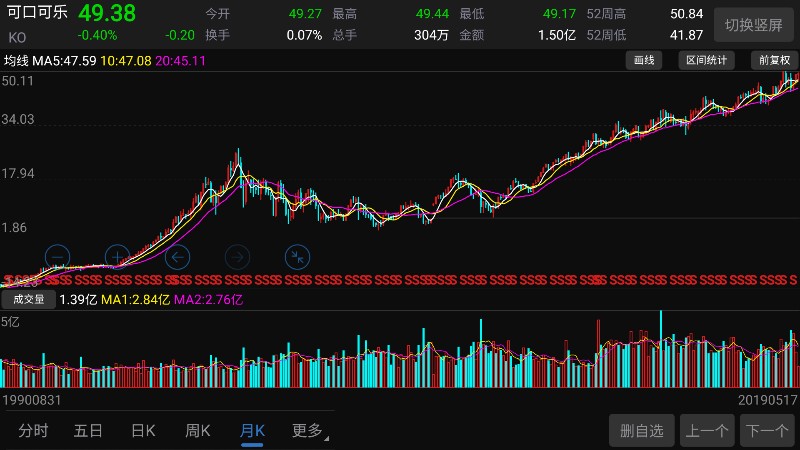Image resolution: width=800 pixels, height=450 pixels.
Task: Select the 周K chart tab
Action: (198, 431)
